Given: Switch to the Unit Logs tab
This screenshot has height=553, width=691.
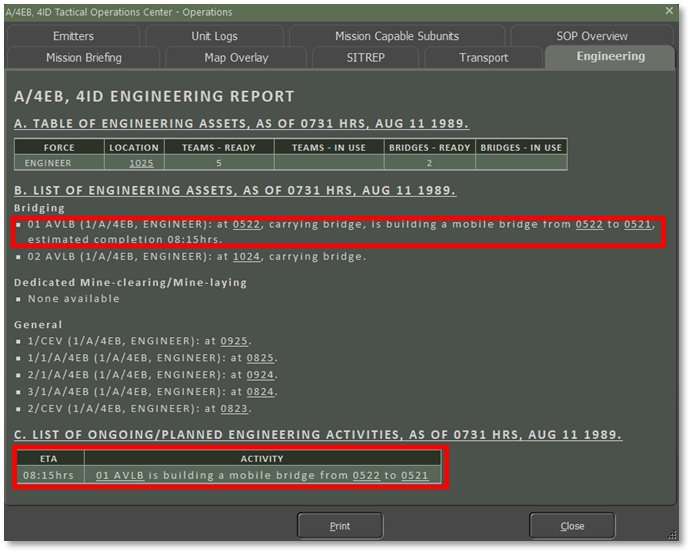Looking at the screenshot, I should click(214, 36).
